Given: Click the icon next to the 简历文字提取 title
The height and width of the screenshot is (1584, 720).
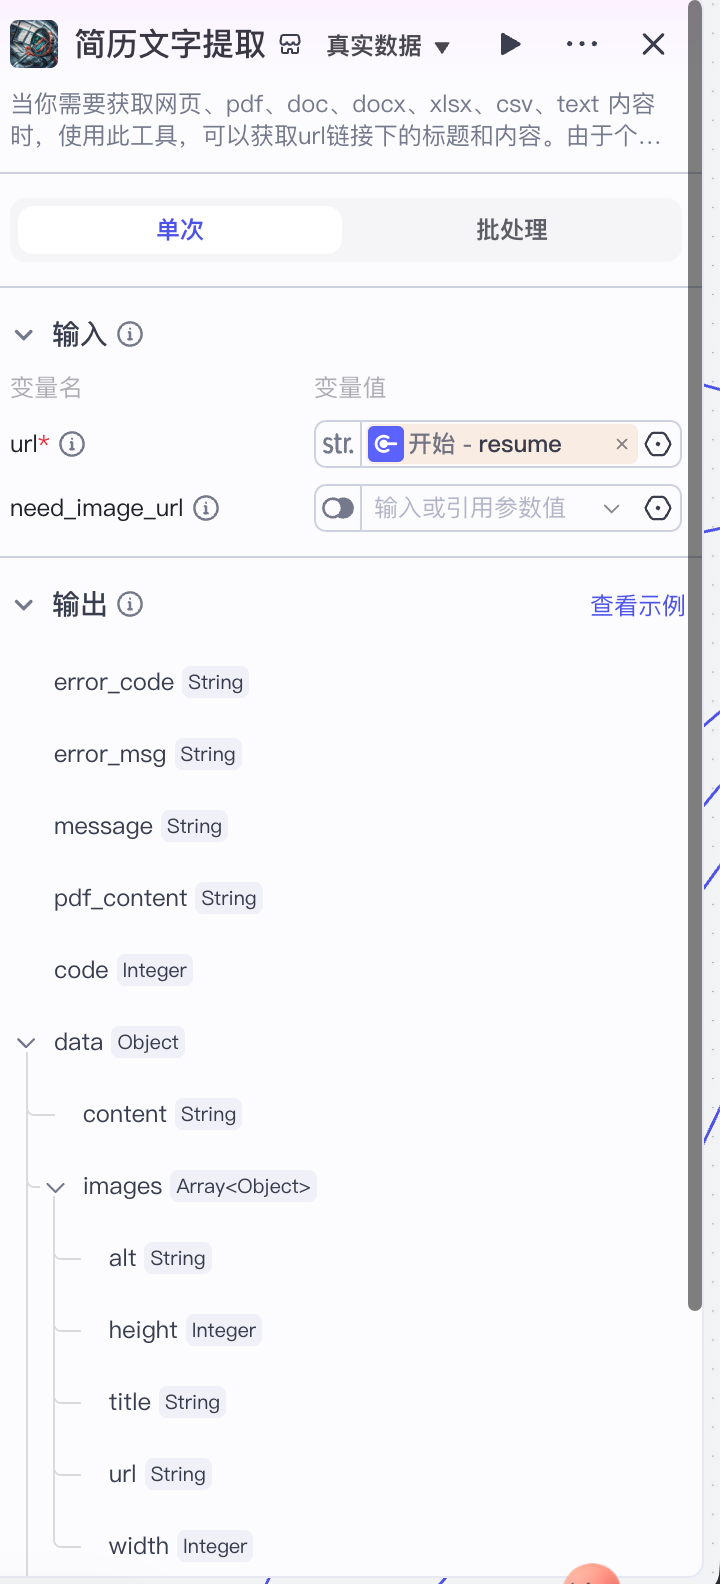Looking at the screenshot, I should (x=290, y=45).
